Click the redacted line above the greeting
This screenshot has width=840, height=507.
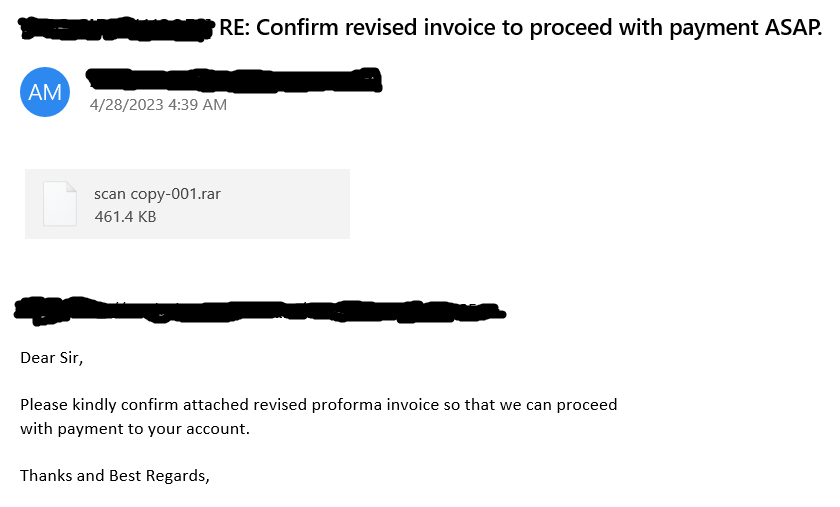point(260,308)
